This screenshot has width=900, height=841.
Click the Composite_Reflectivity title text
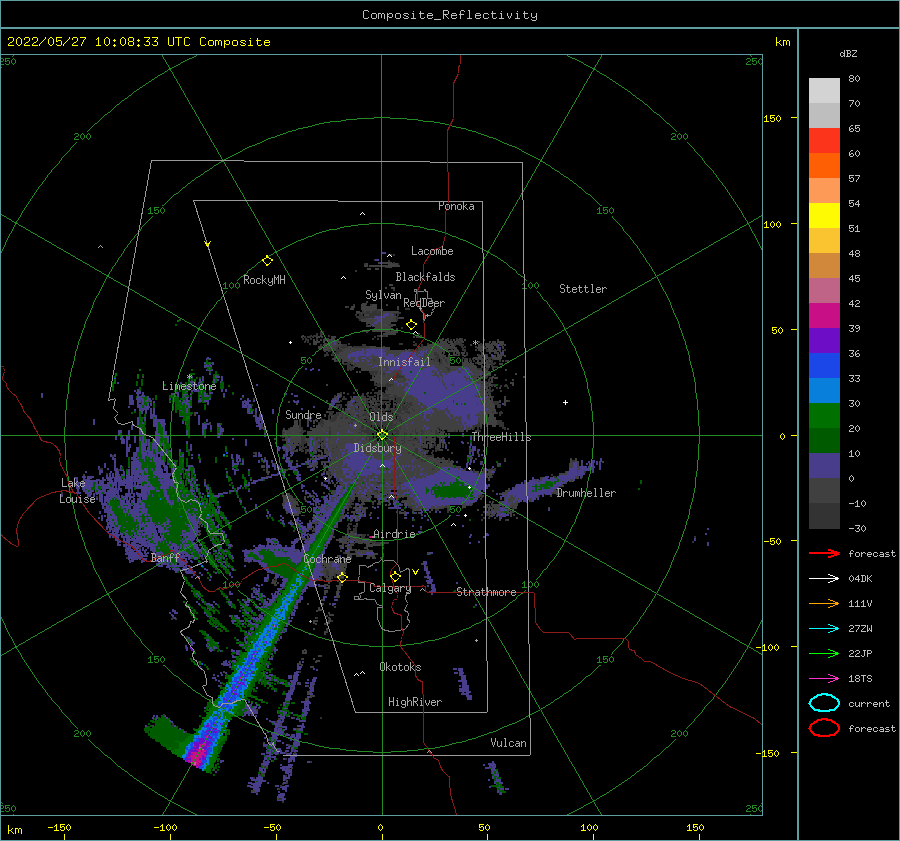tap(450, 15)
